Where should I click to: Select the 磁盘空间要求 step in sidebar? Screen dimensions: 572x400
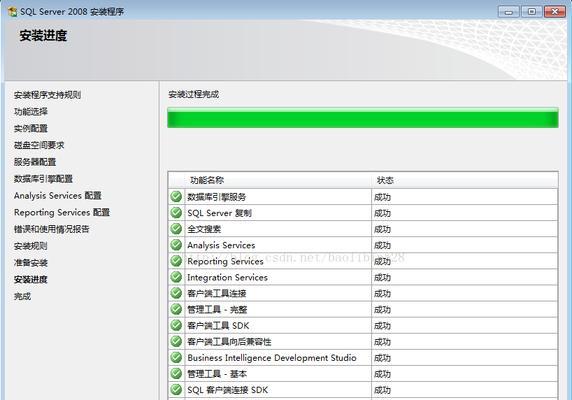[39, 145]
